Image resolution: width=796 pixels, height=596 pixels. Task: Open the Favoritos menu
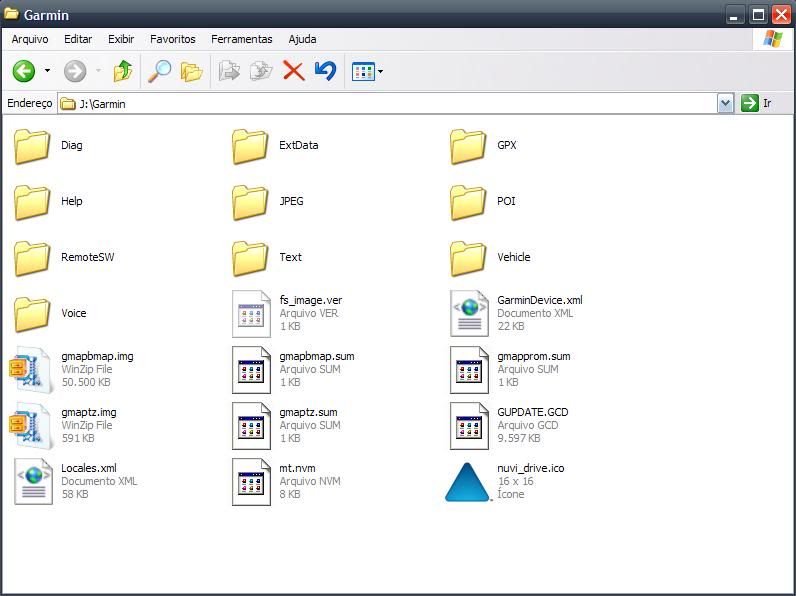[173, 39]
